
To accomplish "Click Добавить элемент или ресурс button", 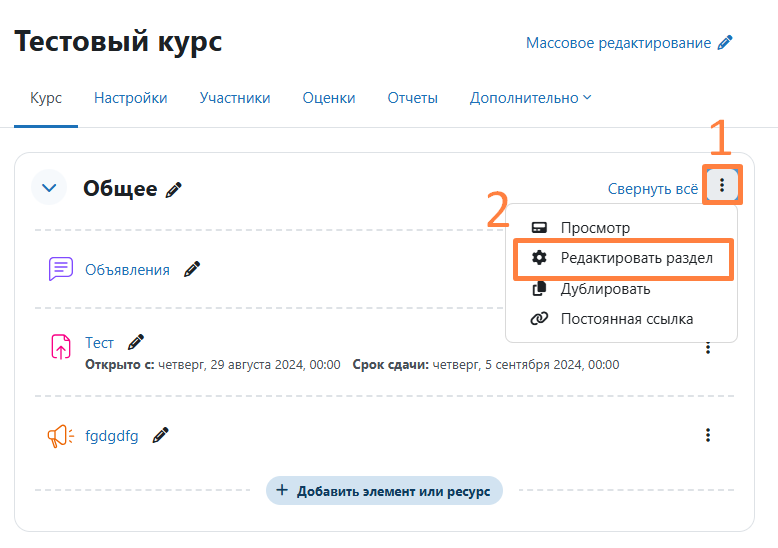I will (x=384, y=490).
